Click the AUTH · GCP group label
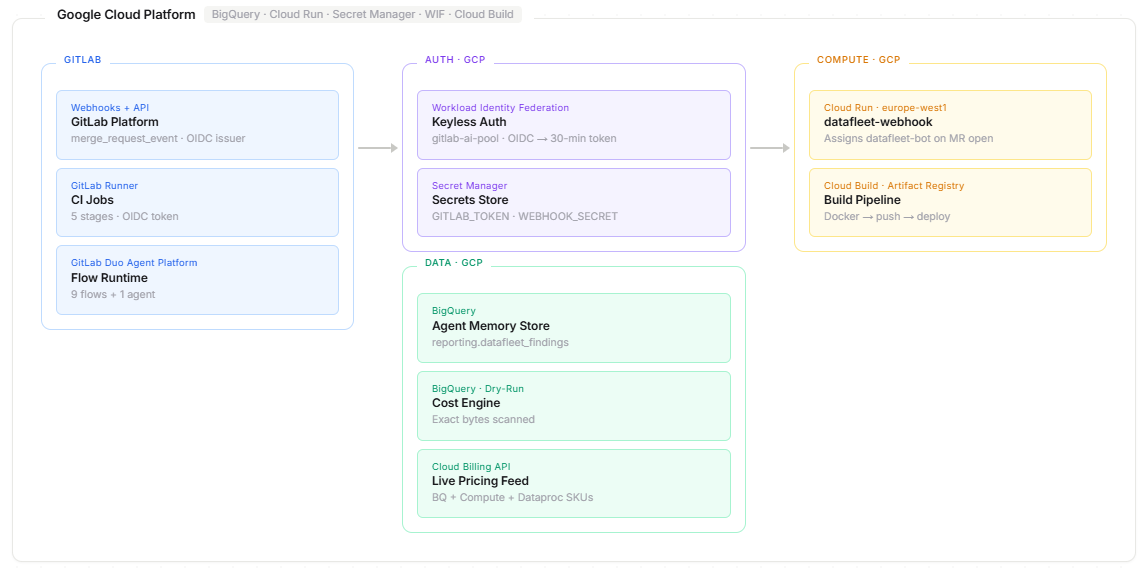The width and height of the screenshot is (1144, 576). (455, 60)
